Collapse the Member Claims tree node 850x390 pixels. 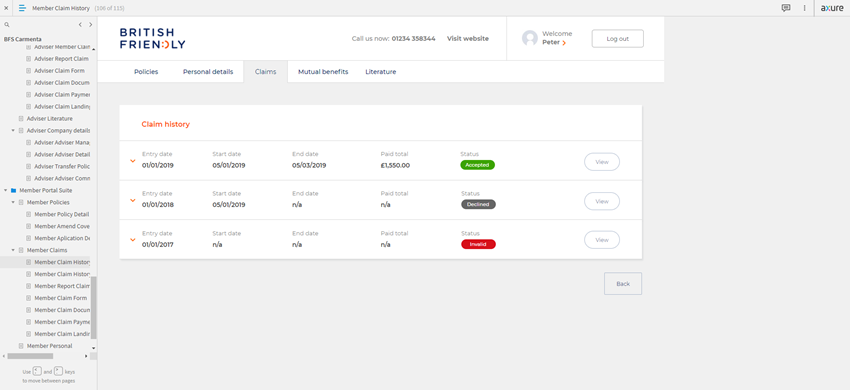click(14, 250)
